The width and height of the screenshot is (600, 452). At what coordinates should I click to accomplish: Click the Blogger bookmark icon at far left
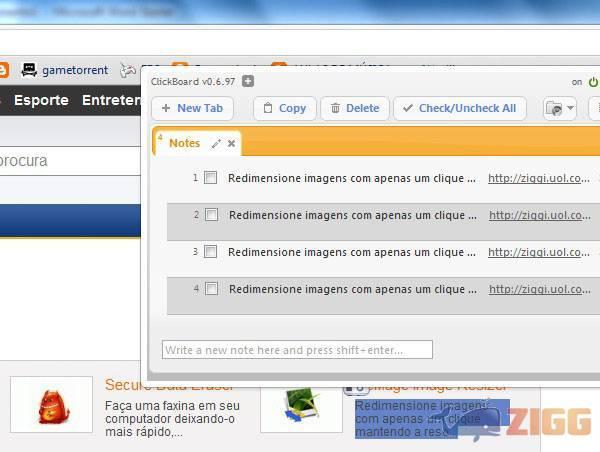[x=4, y=70]
